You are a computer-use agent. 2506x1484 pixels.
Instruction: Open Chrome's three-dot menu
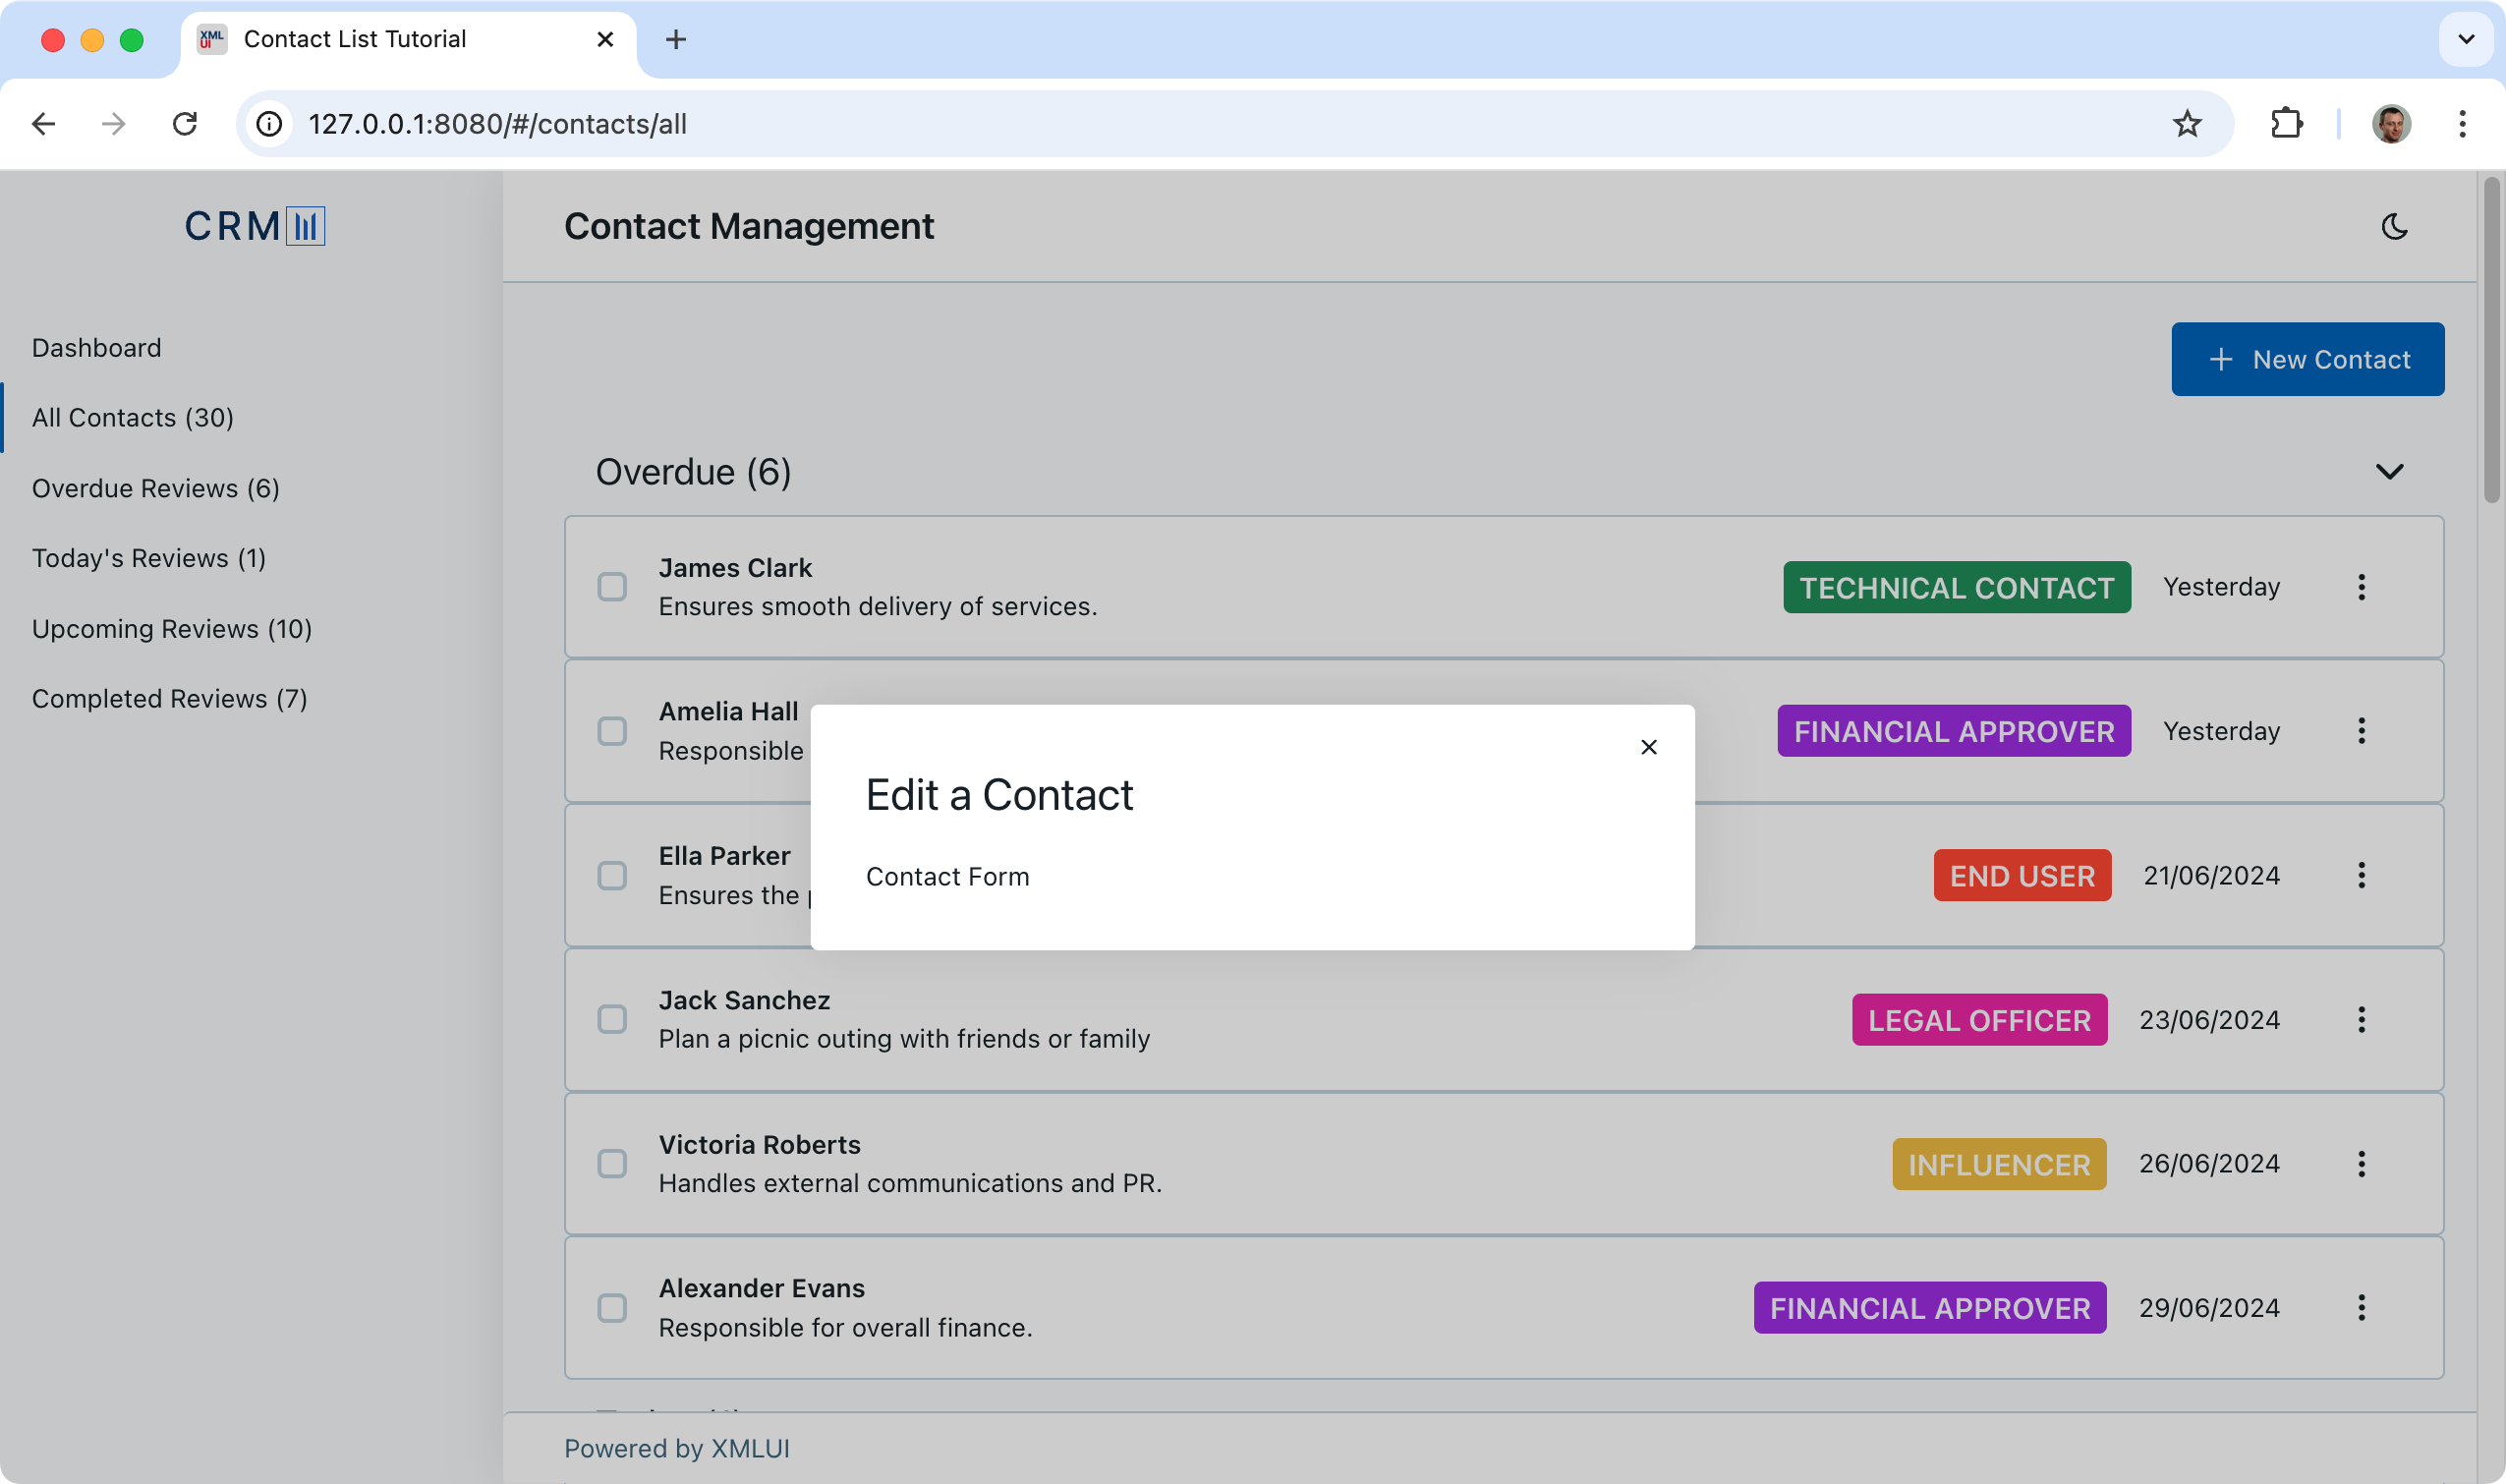click(x=2462, y=124)
